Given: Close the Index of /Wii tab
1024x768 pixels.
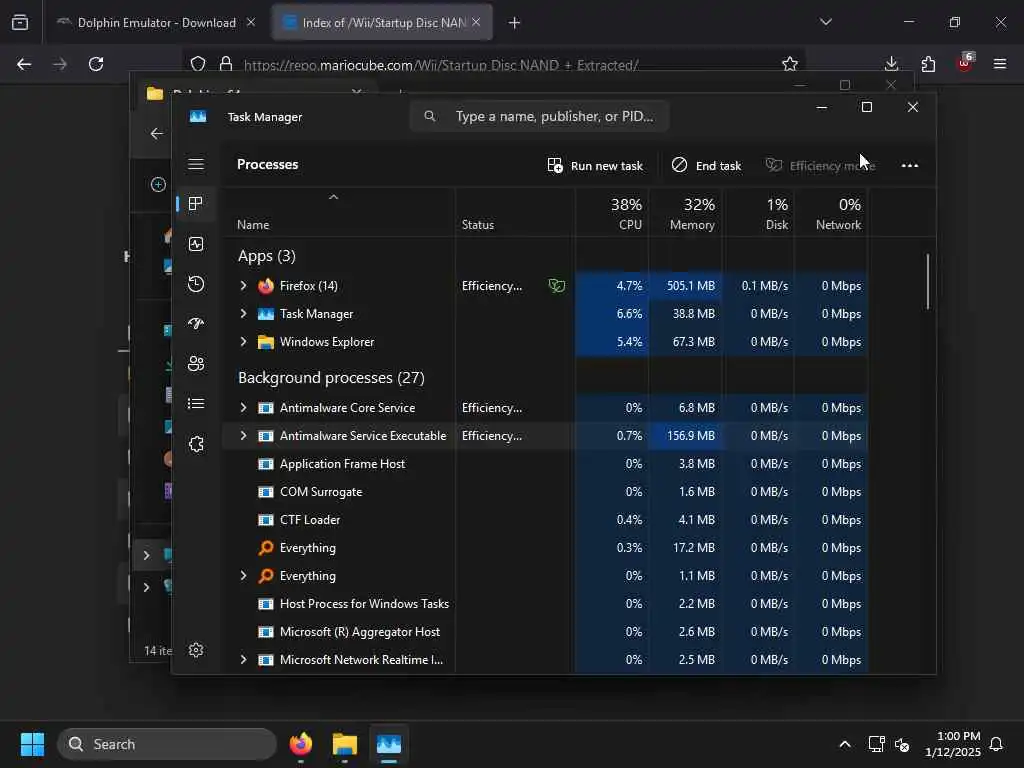Looking at the screenshot, I should (x=476, y=22).
